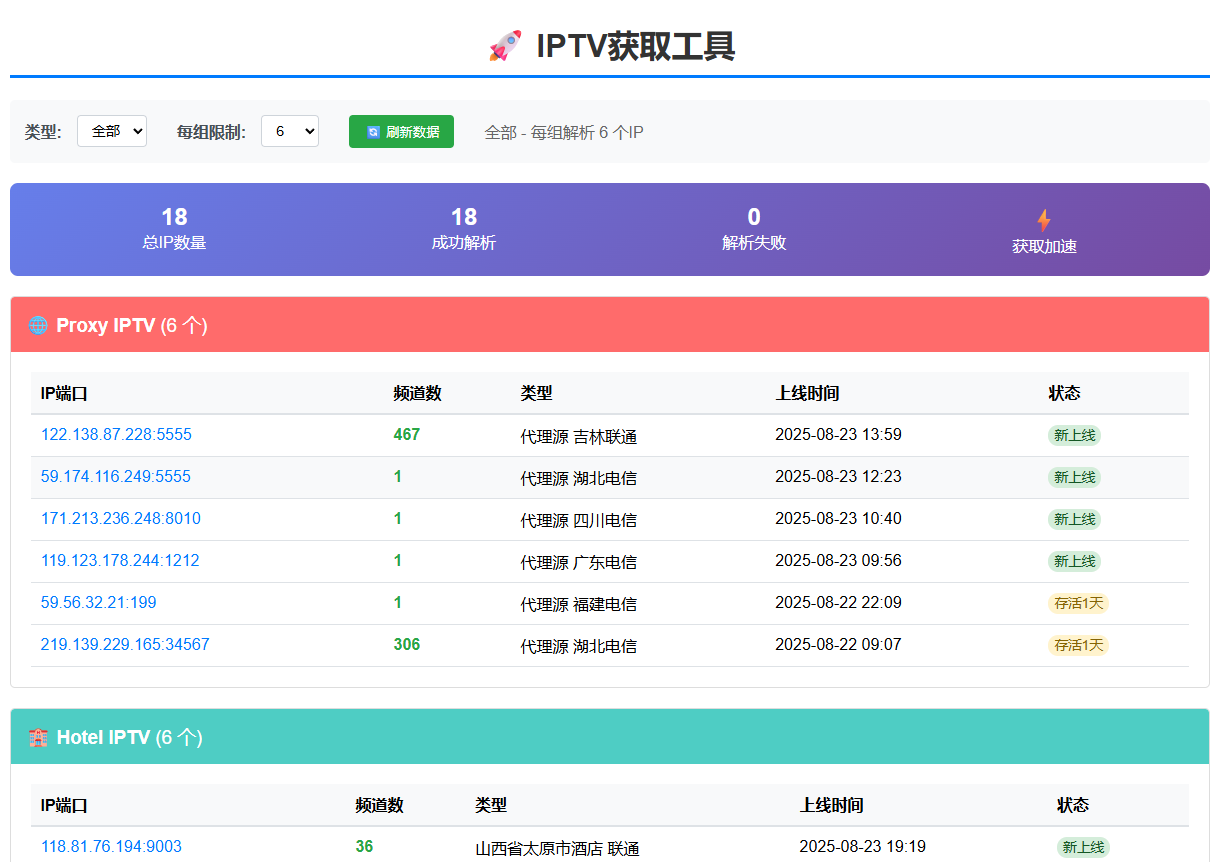
Task: Open link 59.56.32.21:199
Action: (98, 603)
